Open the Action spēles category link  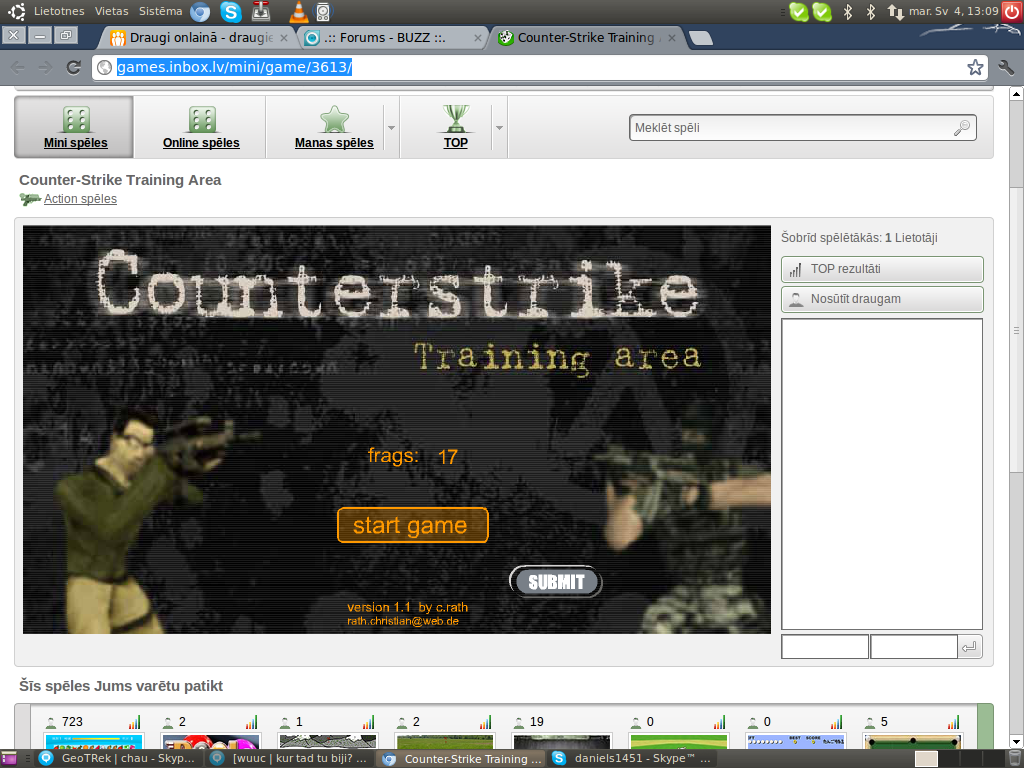click(80, 199)
